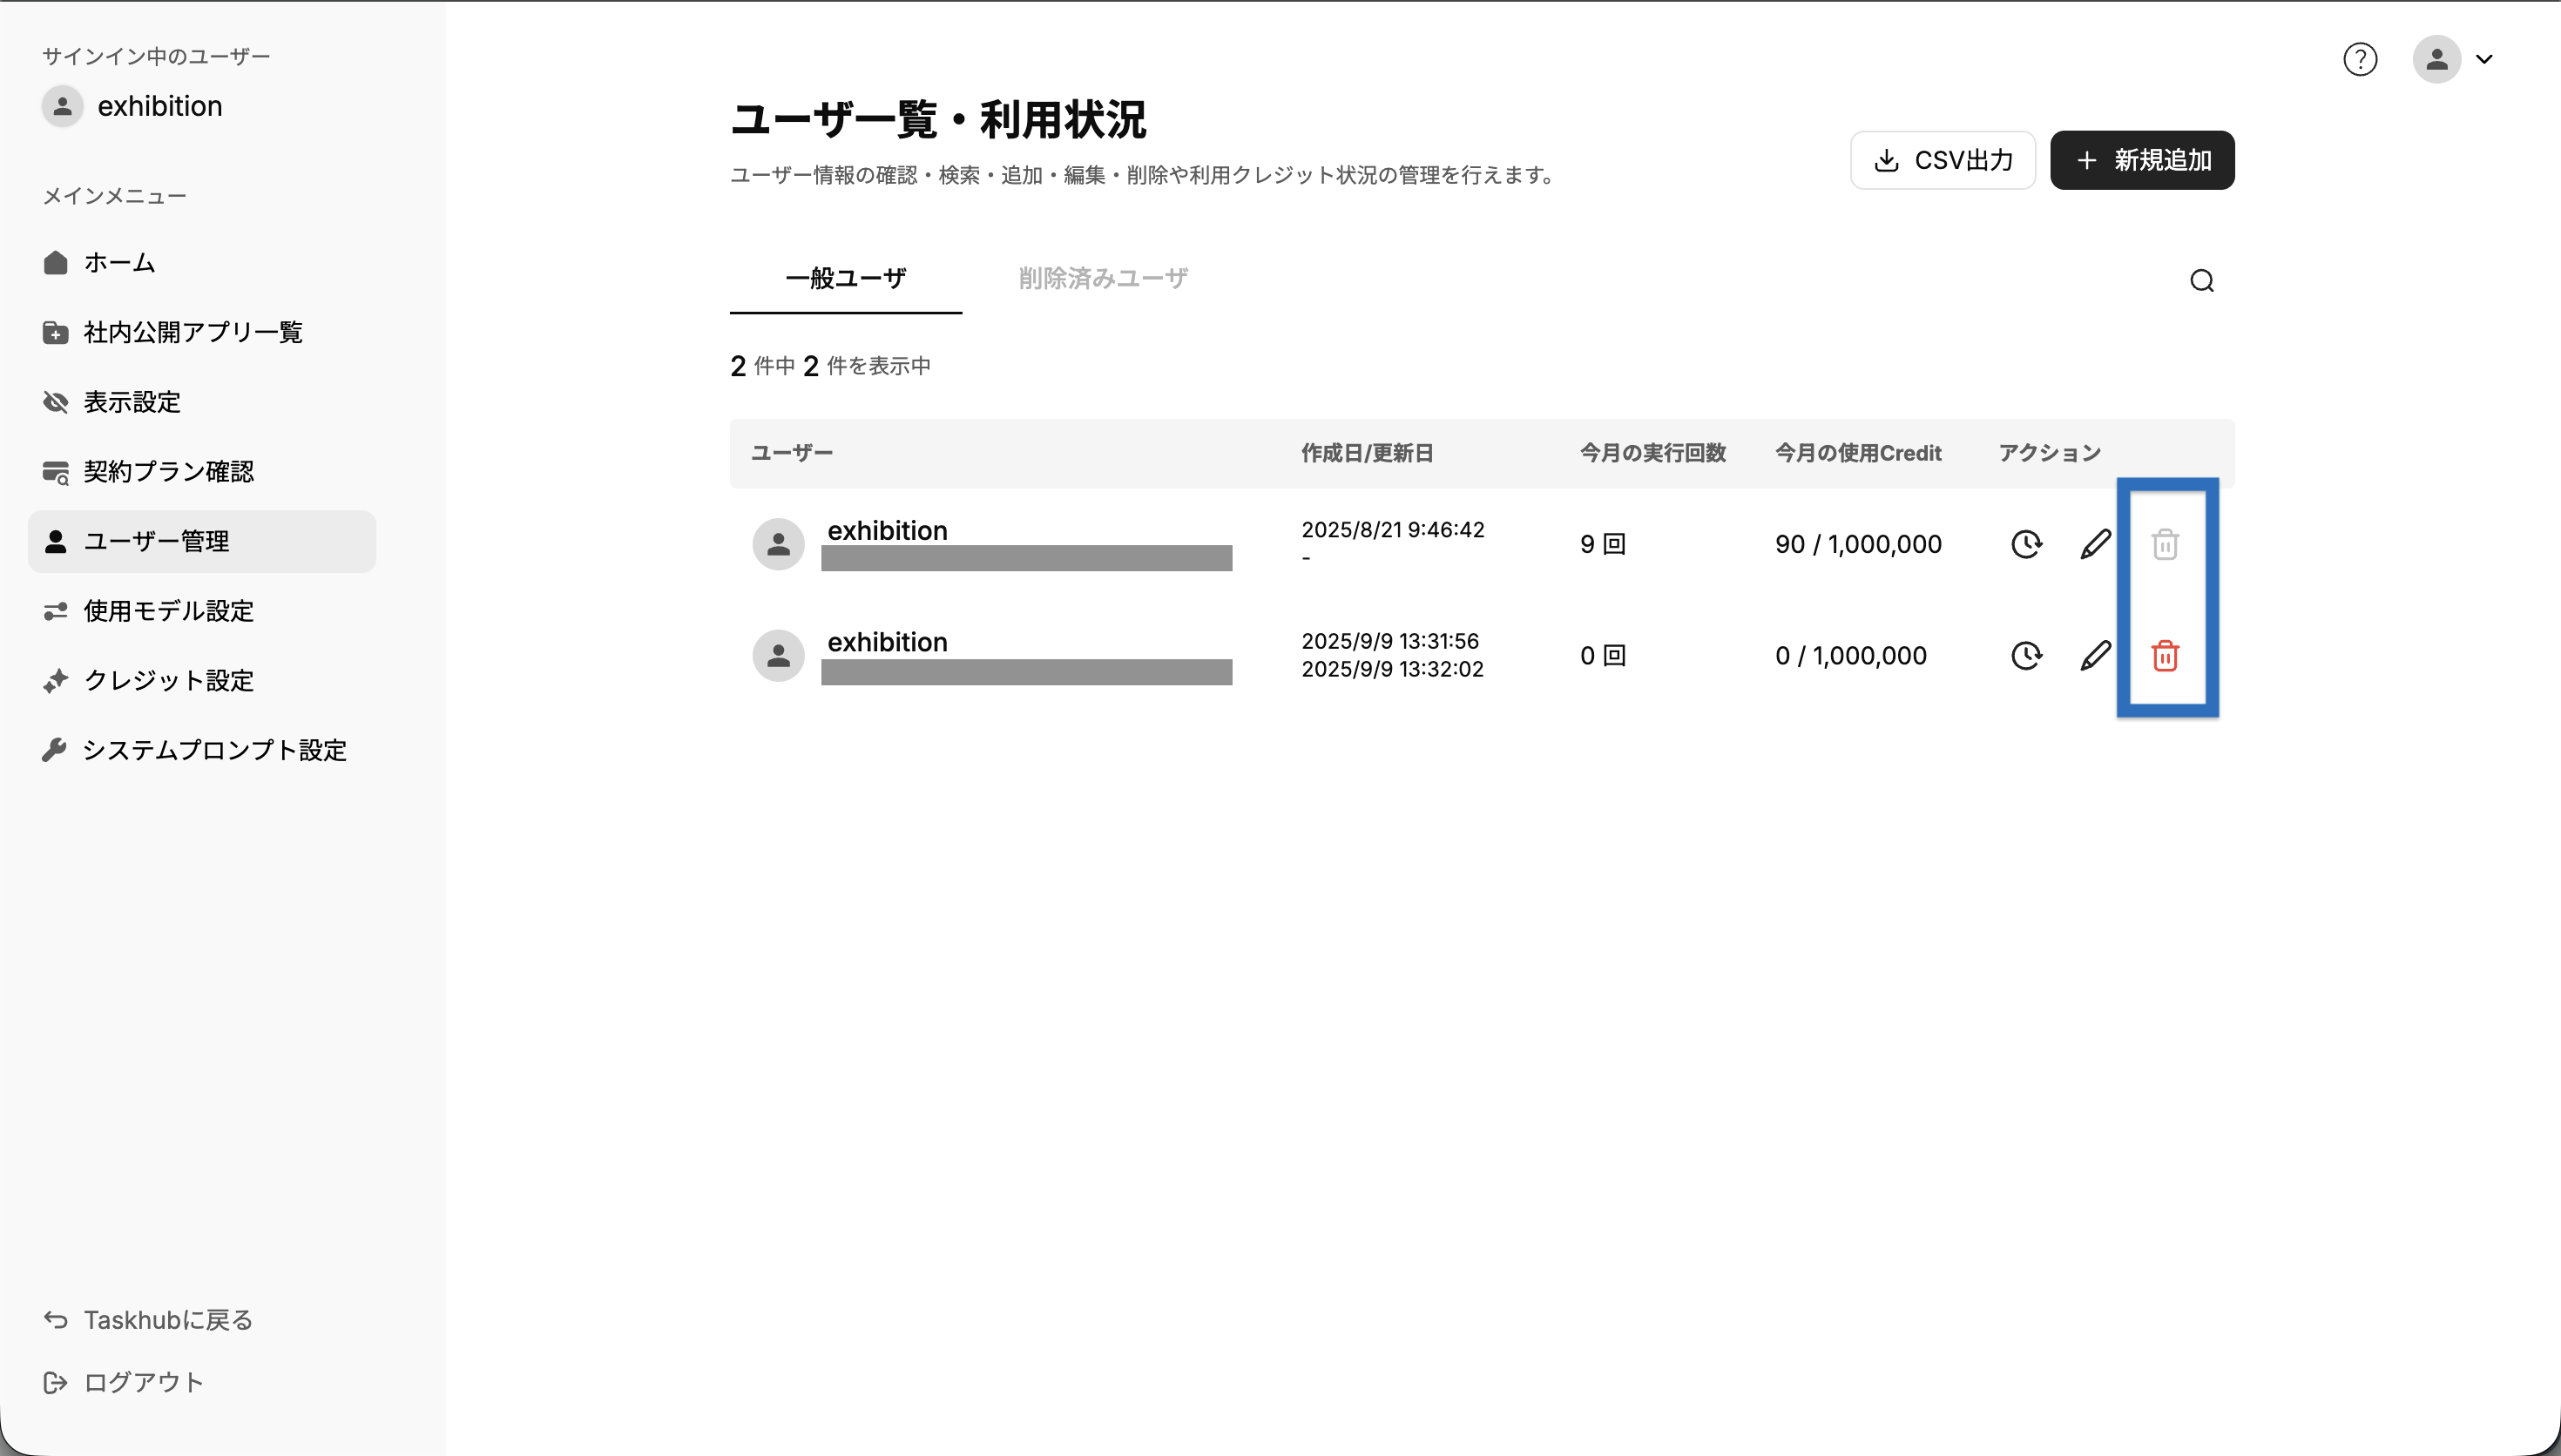Switch to 削除済みユーザ tab
The width and height of the screenshot is (2561, 1456).
pos(1102,278)
